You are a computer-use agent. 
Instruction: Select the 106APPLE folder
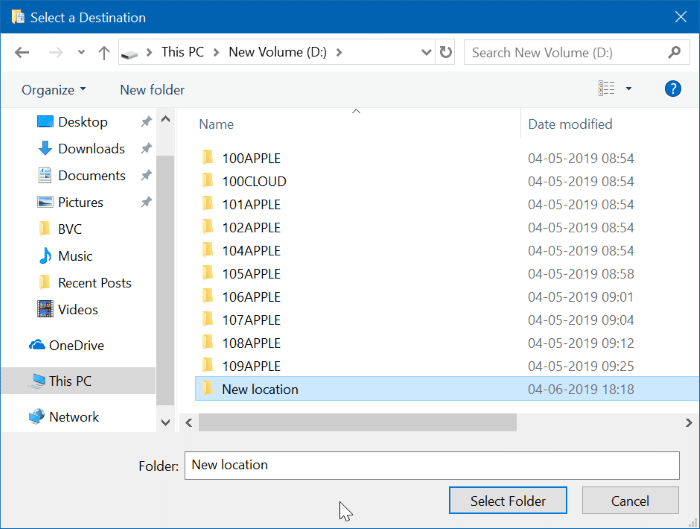tap(251, 297)
